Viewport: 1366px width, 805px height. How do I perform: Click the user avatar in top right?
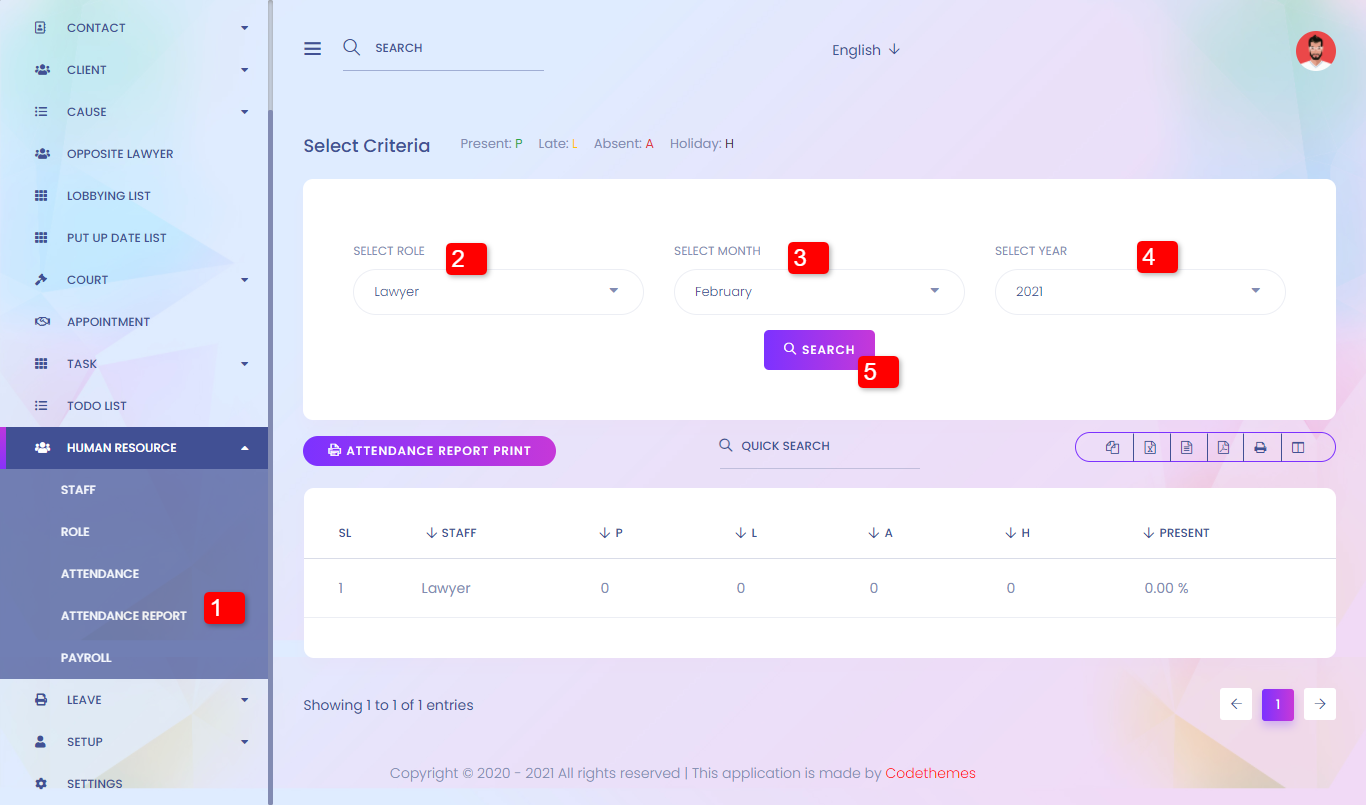[x=1315, y=51]
